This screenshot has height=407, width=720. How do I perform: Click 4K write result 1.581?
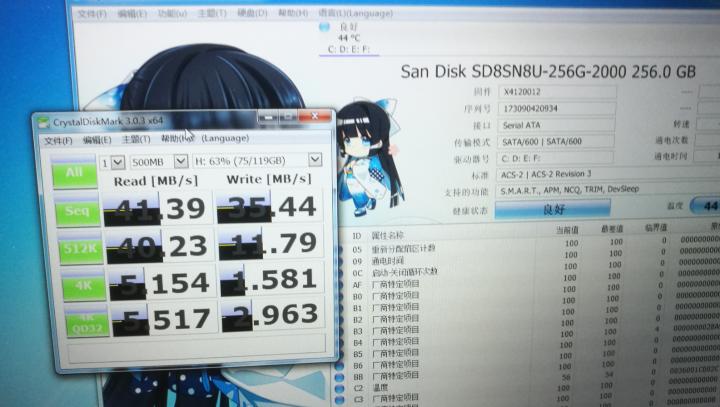pos(273,280)
